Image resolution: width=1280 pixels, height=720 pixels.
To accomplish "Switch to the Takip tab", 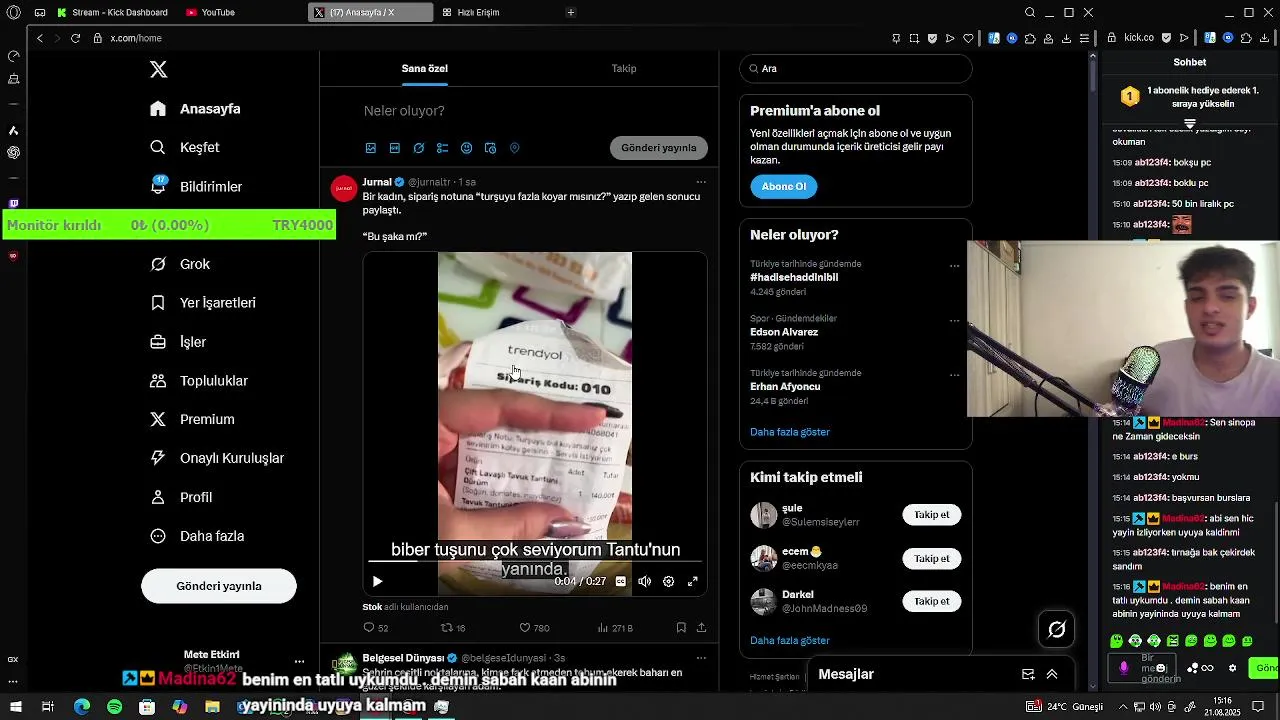I will click(x=624, y=68).
